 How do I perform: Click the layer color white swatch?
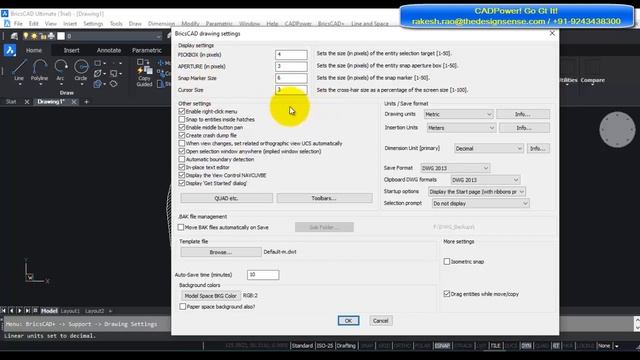pos(61,36)
